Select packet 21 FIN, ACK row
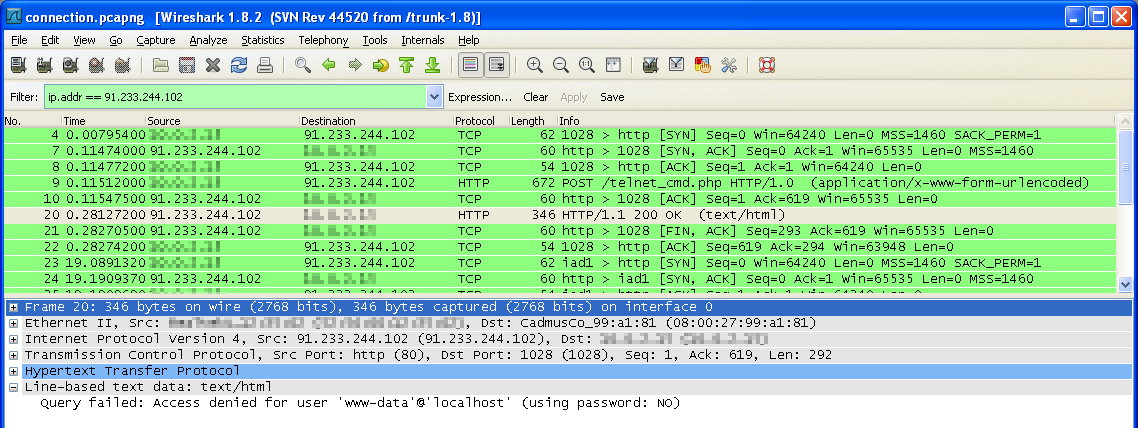Image resolution: width=1138 pixels, height=428 pixels. tap(560, 231)
